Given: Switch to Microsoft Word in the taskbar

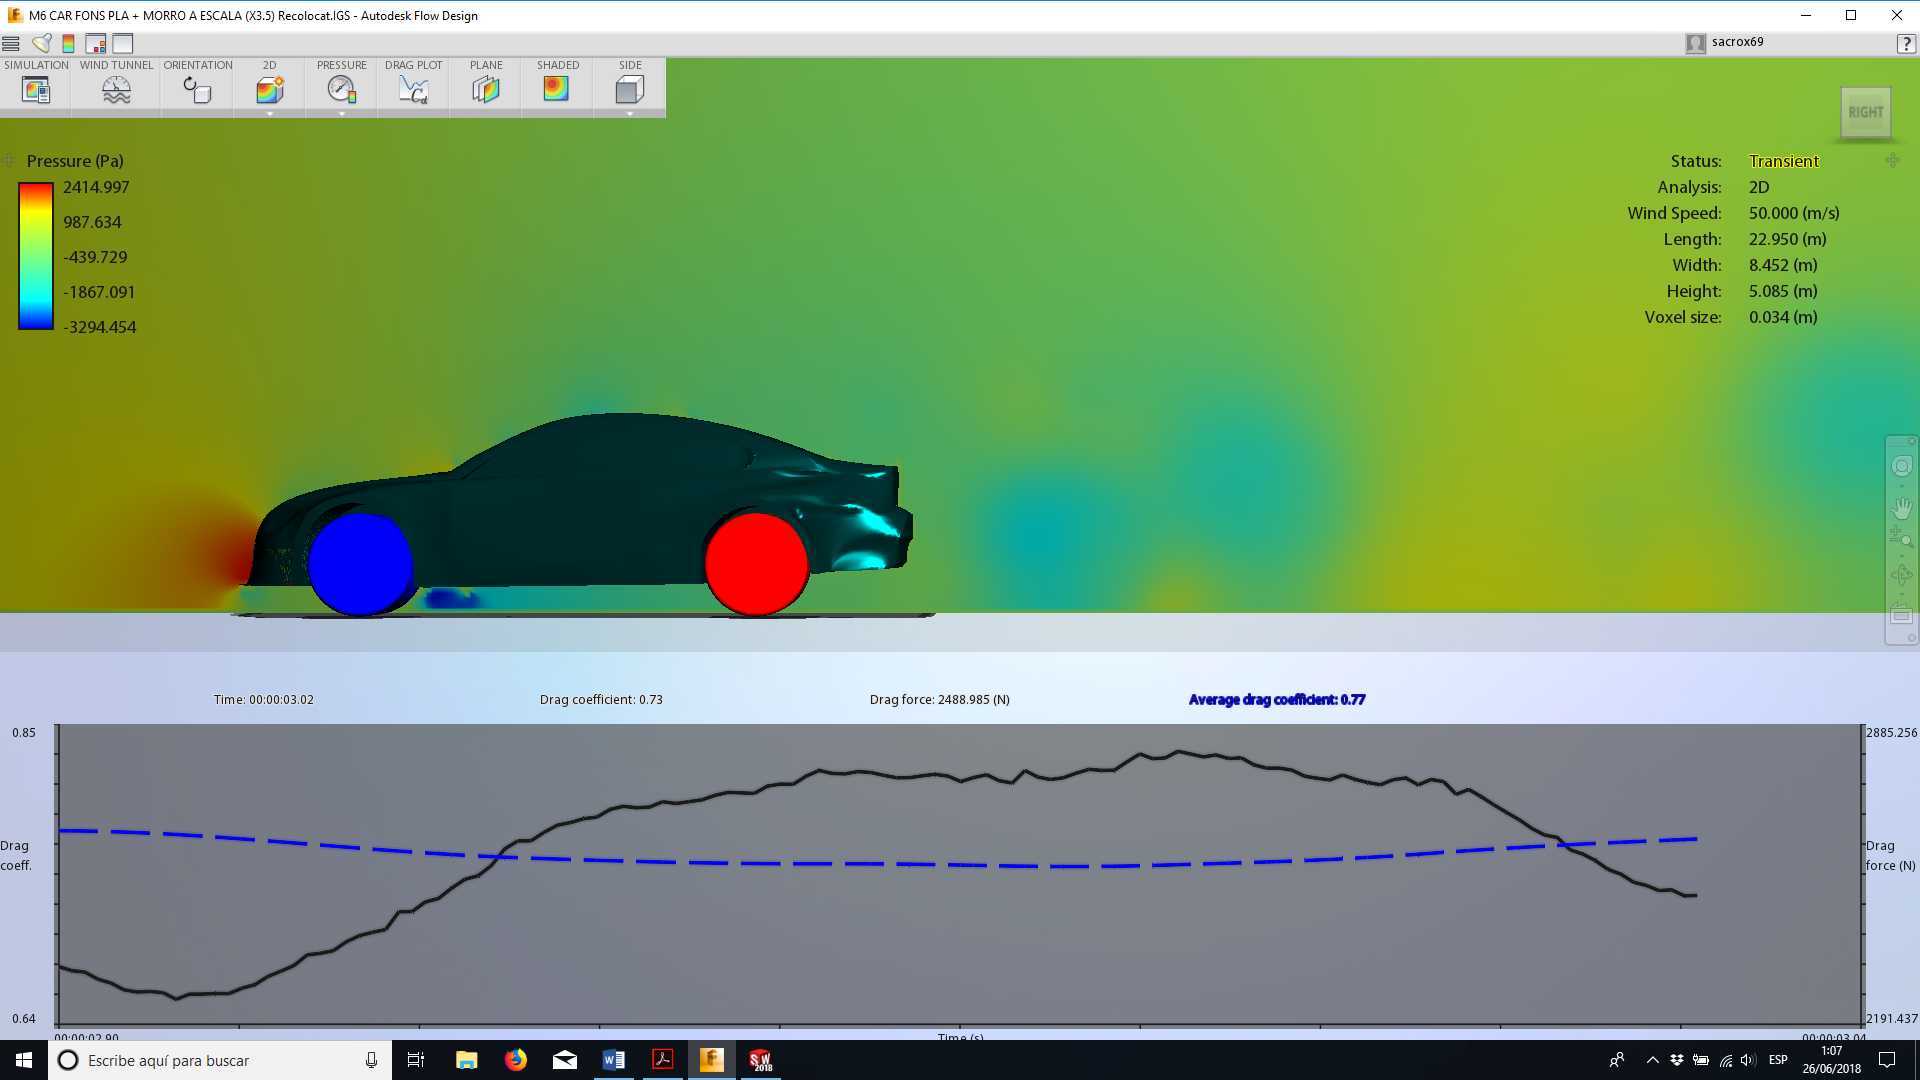Looking at the screenshot, I should pos(613,1060).
